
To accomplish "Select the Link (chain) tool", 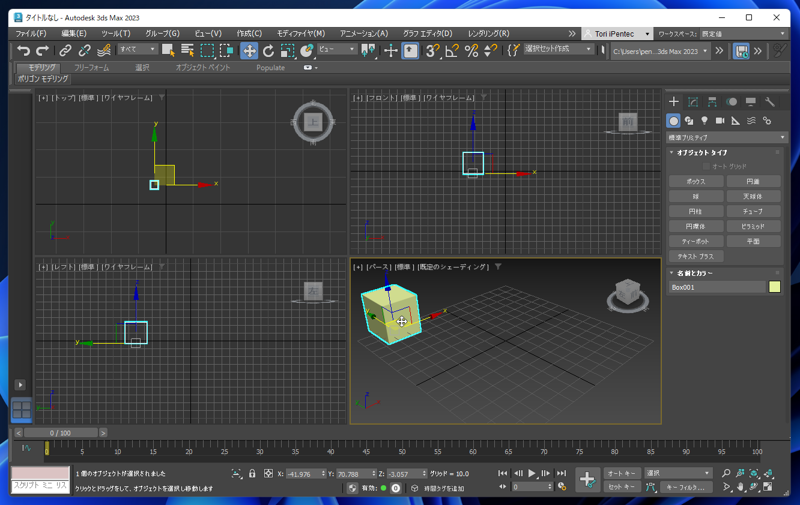I will 65,50.
